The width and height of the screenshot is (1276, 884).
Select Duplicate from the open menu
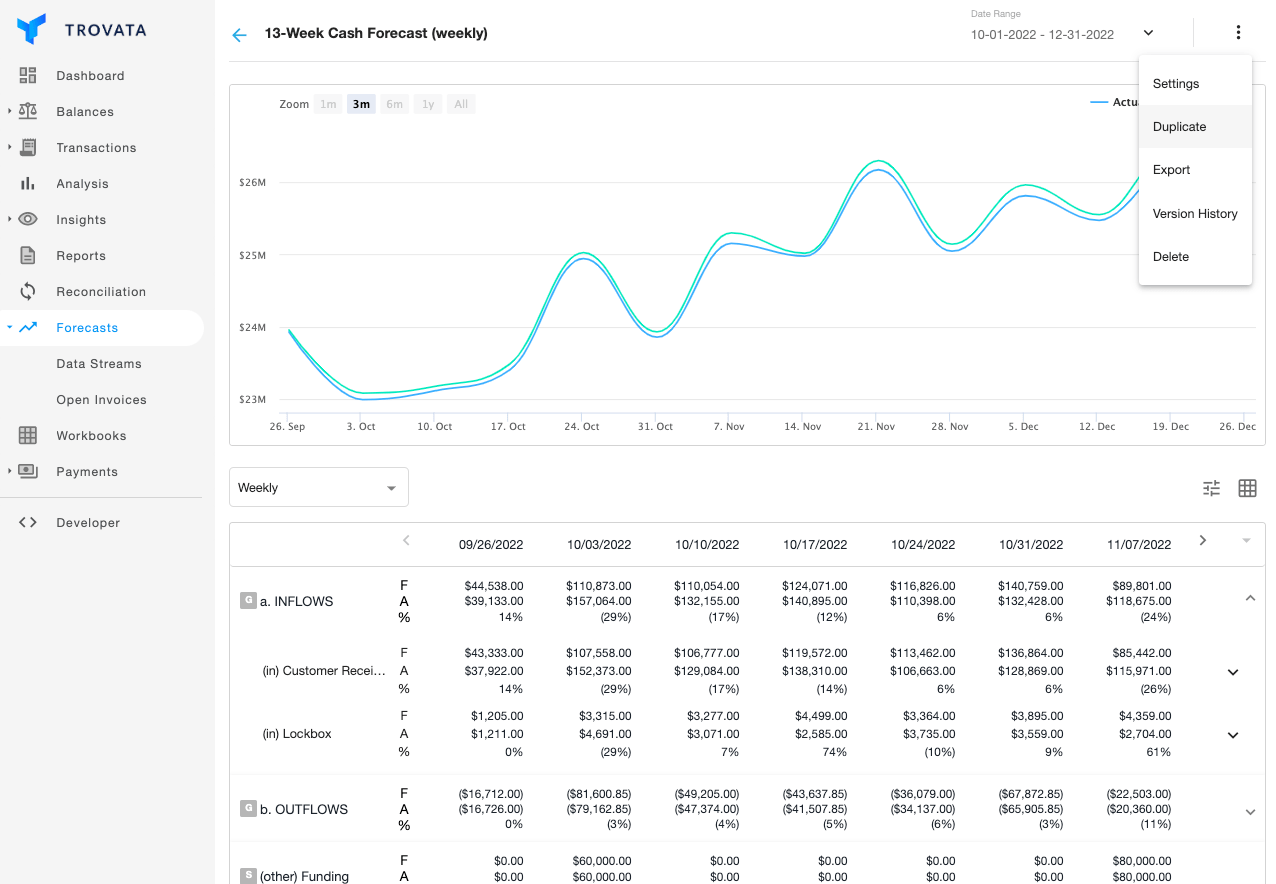(1179, 127)
